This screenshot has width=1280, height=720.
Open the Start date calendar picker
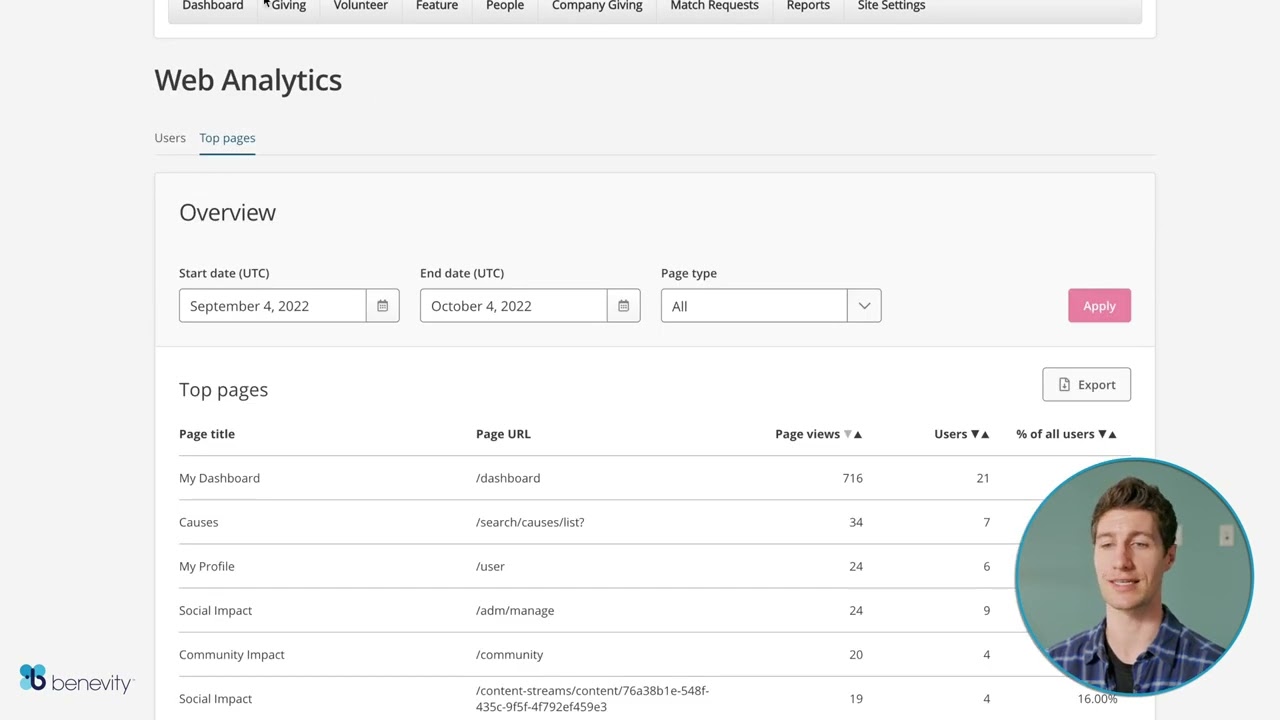(x=382, y=306)
